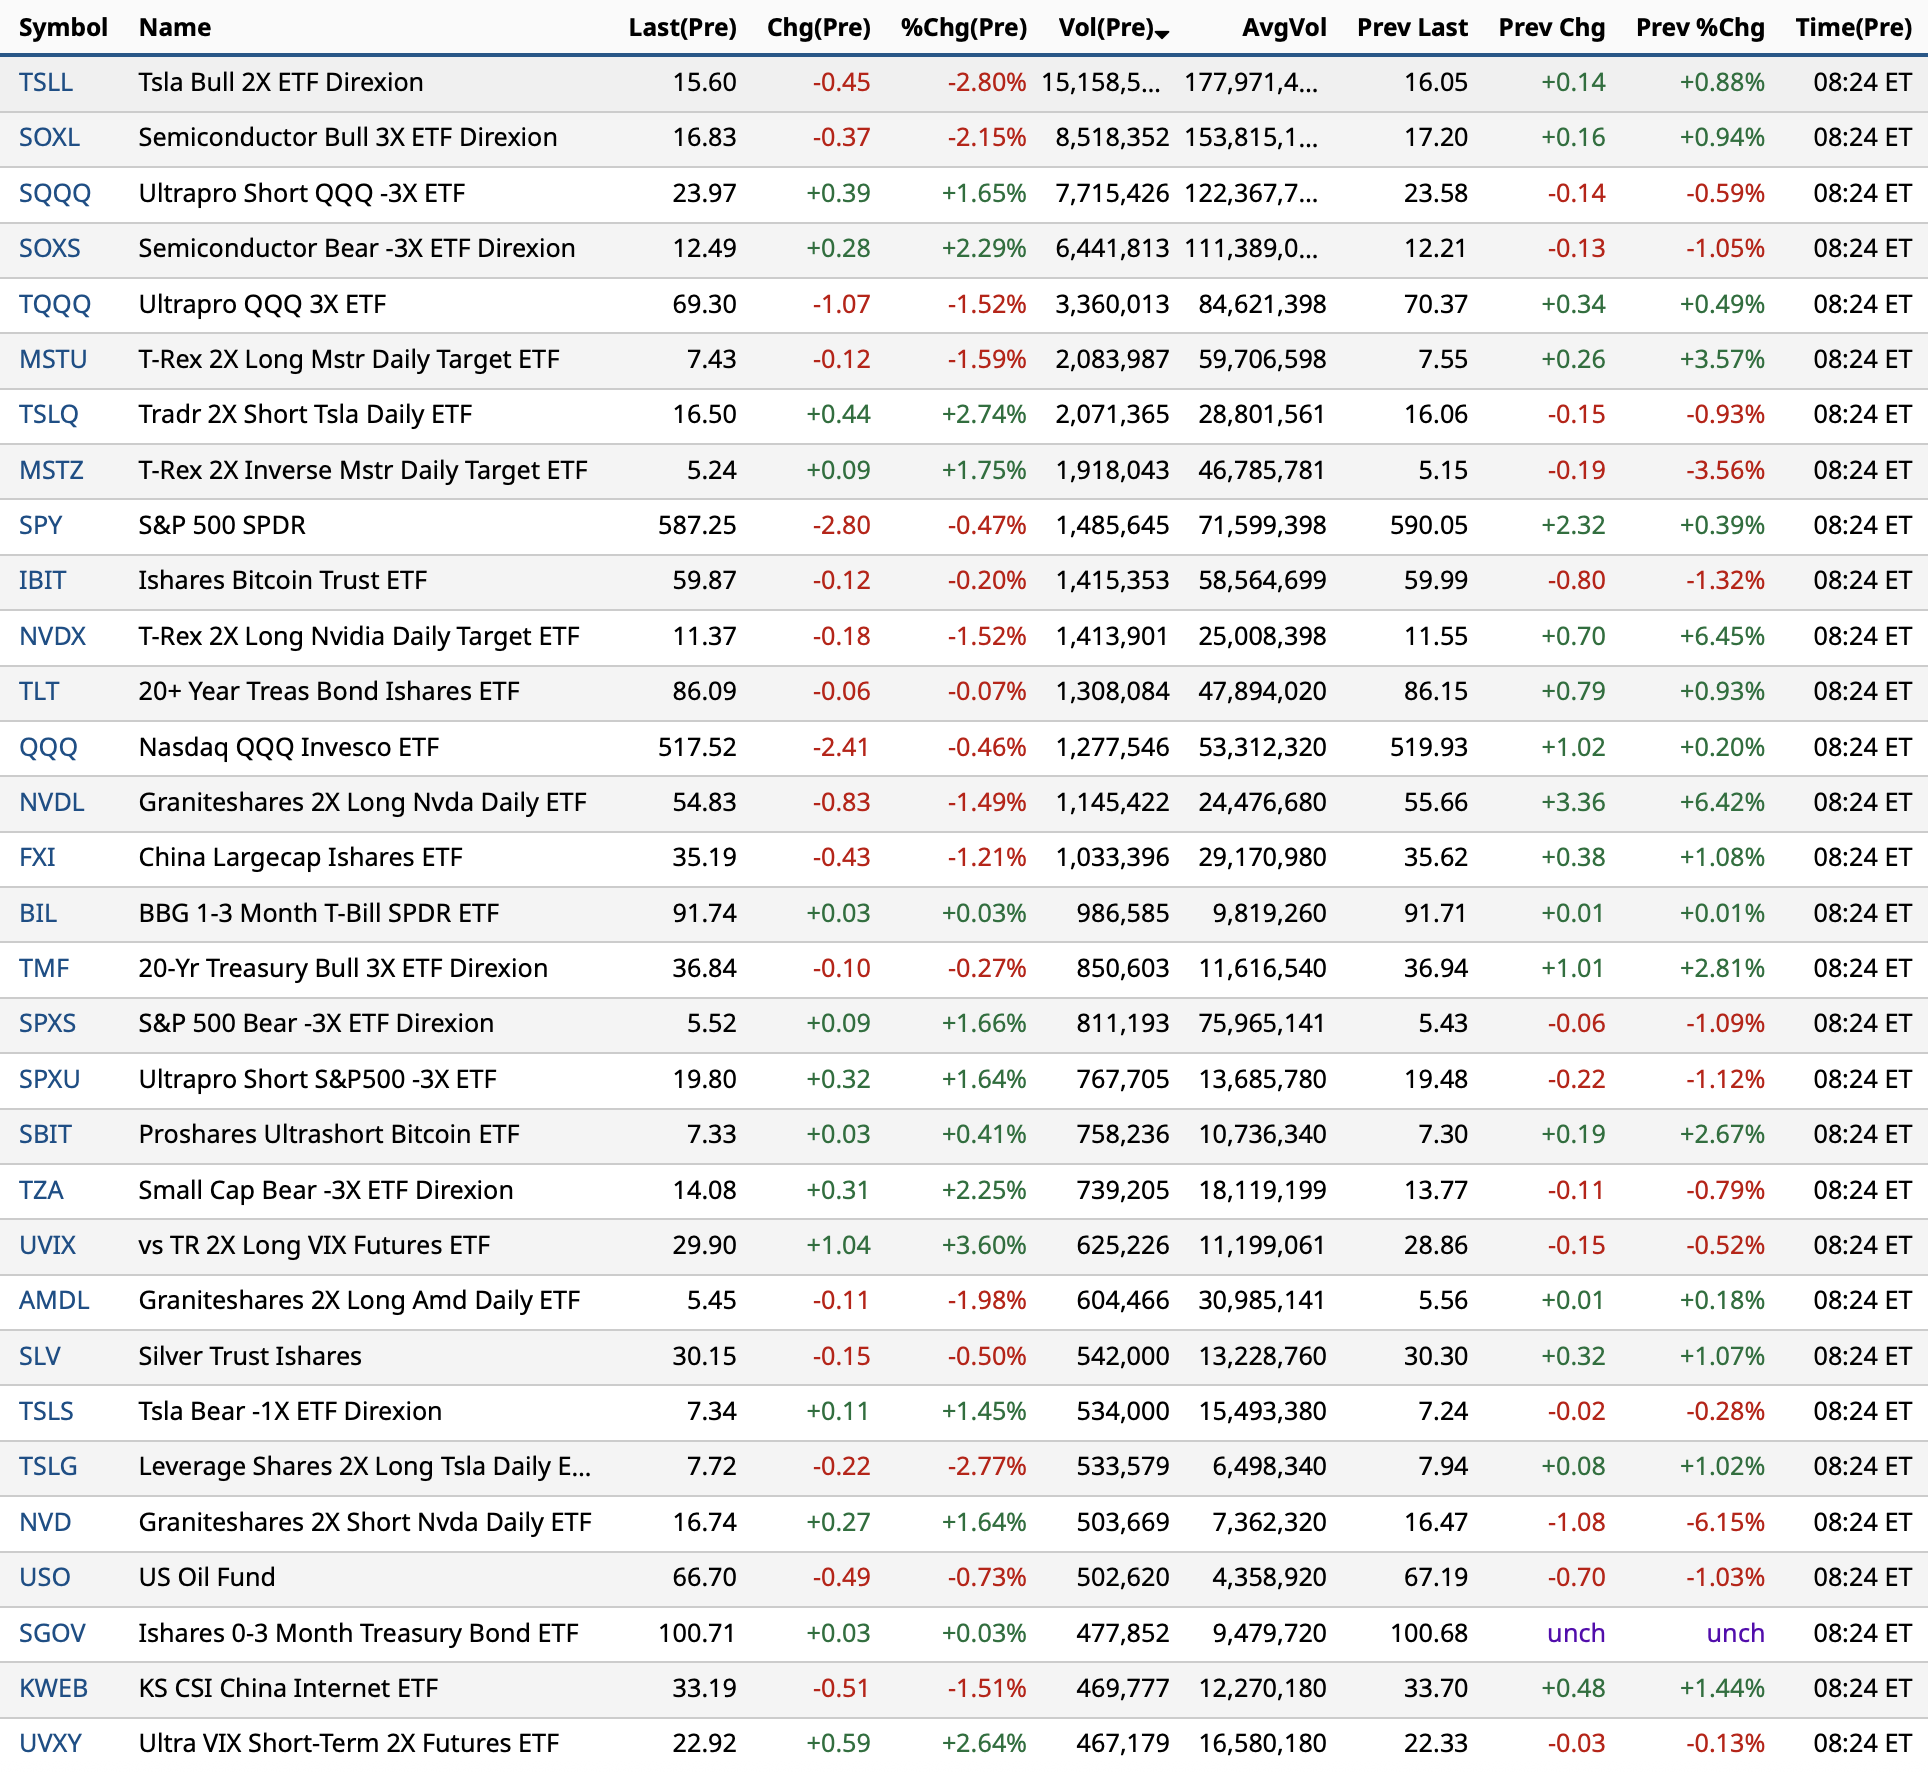This screenshot has height=1772, width=1928.
Task: Open the SOXL ticker link
Action: pyautogui.click(x=49, y=137)
